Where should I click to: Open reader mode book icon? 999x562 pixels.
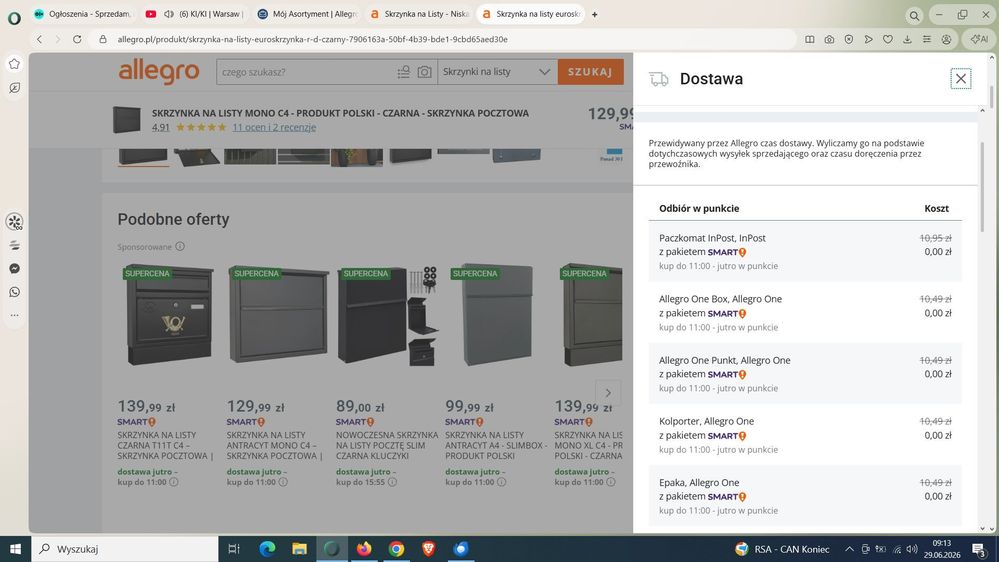(x=809, y=40)
